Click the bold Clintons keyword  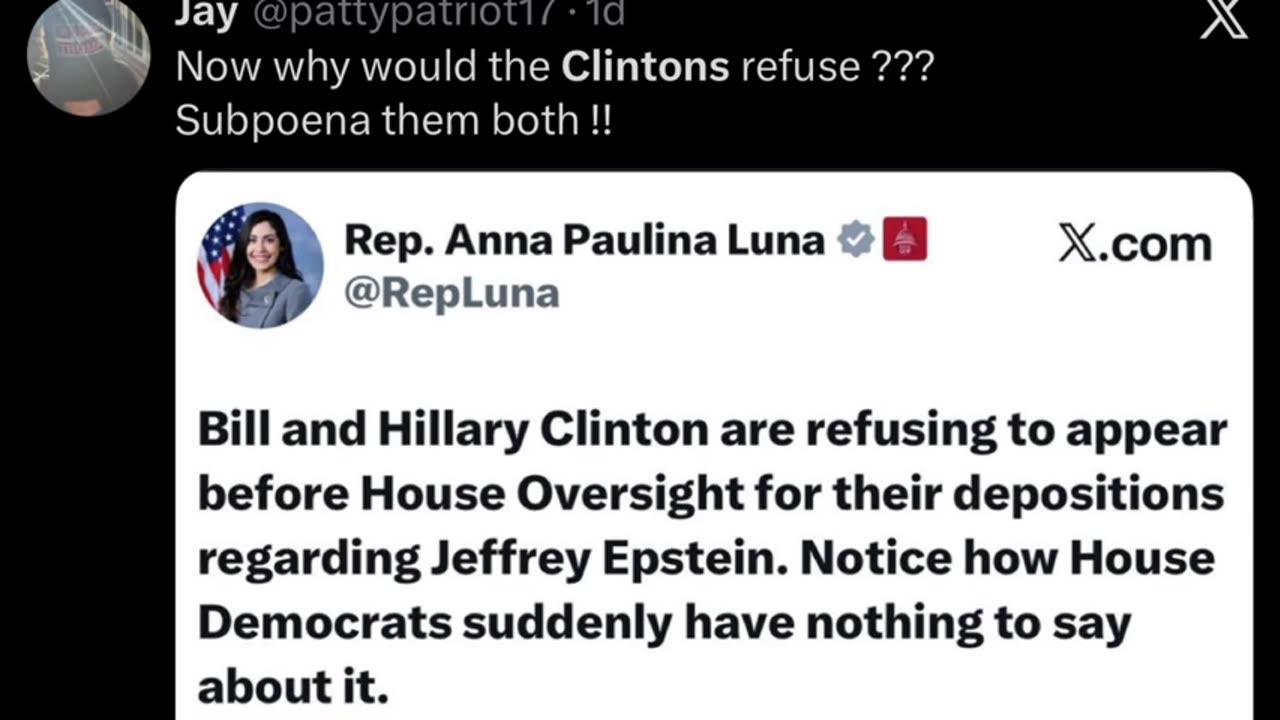tap(645, 67)
